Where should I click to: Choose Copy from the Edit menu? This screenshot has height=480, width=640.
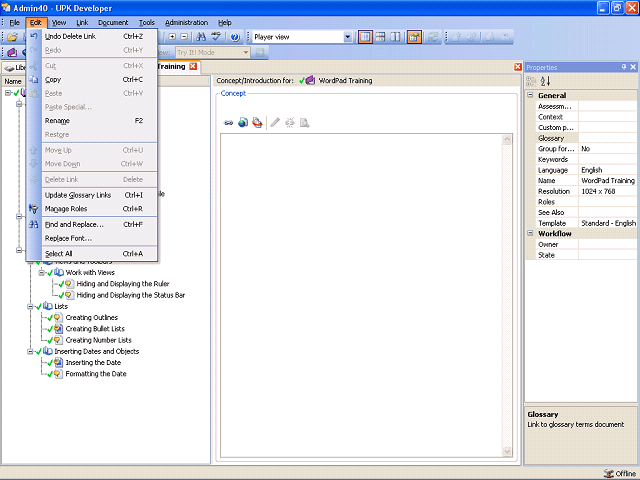coord(92,80)
